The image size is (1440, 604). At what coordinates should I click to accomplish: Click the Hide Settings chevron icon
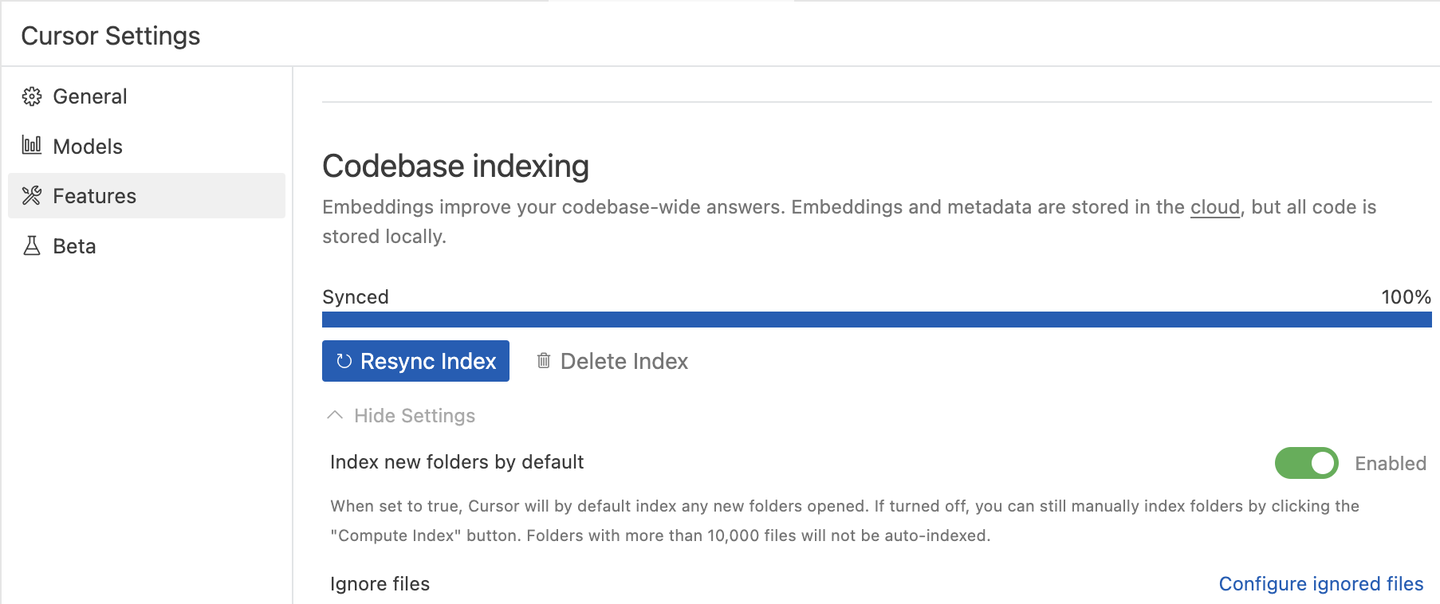[336, 415]
